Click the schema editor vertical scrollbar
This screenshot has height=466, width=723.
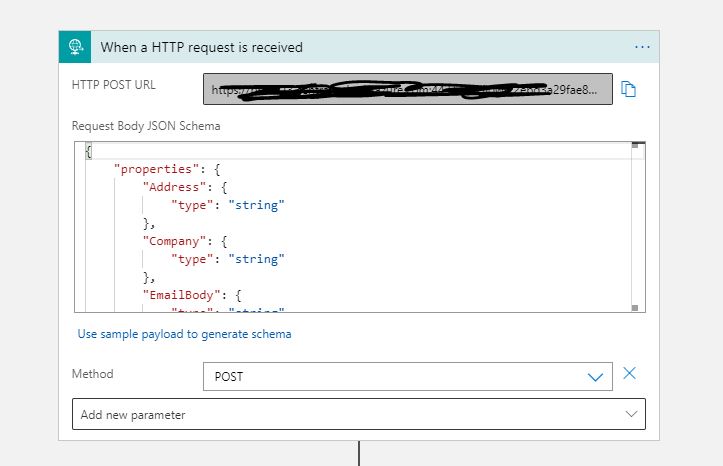pos(635,227)
